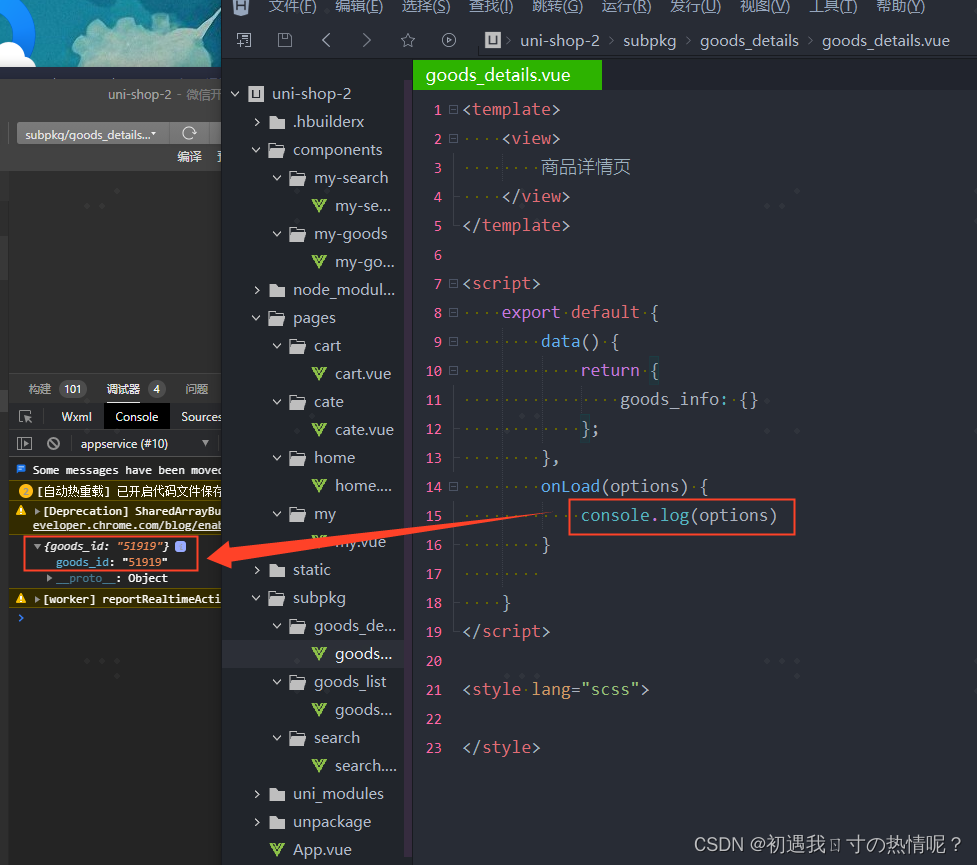Open the 运行(R) menu
Viewport: 977px width, 865px height.
pyautogui.click(x=626, y=7)
